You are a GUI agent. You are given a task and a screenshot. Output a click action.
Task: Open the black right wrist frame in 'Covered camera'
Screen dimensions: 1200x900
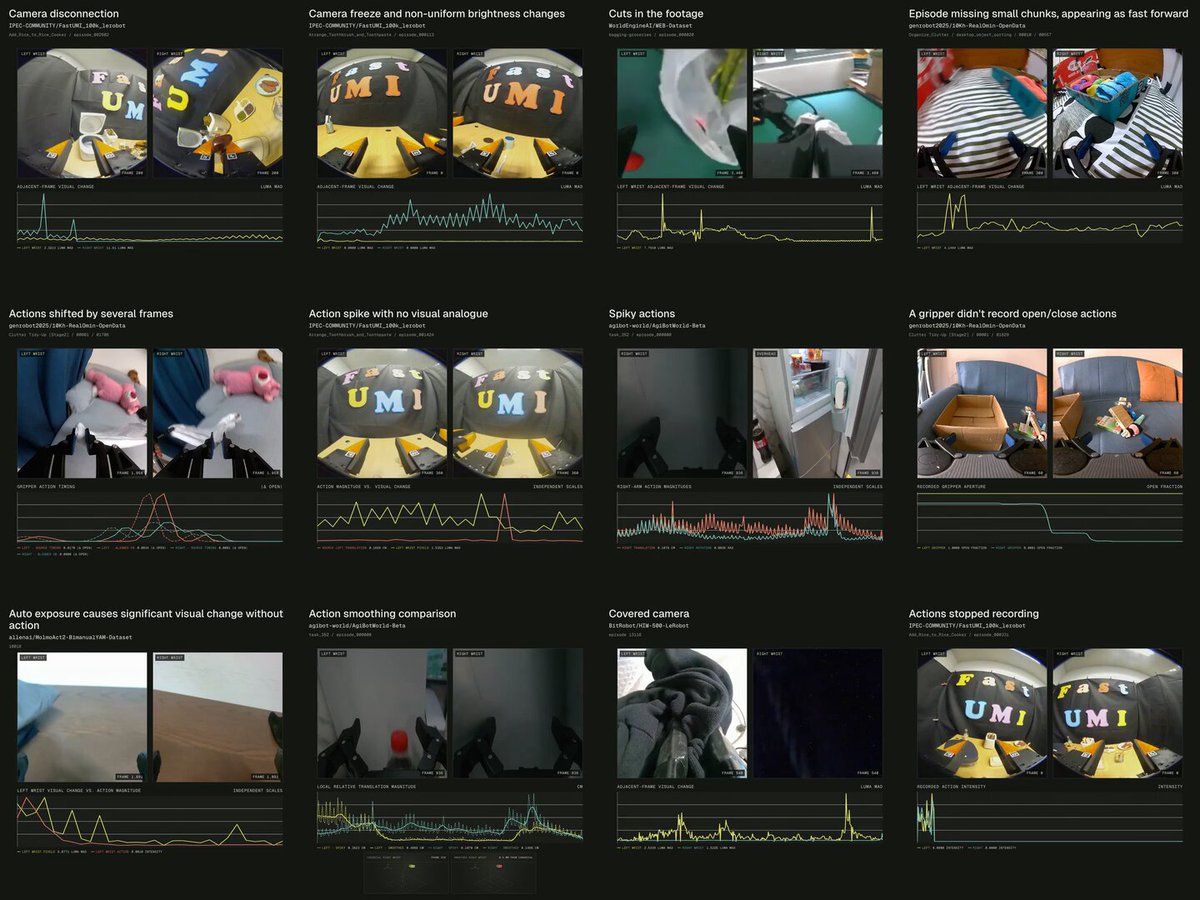(818, 714)
